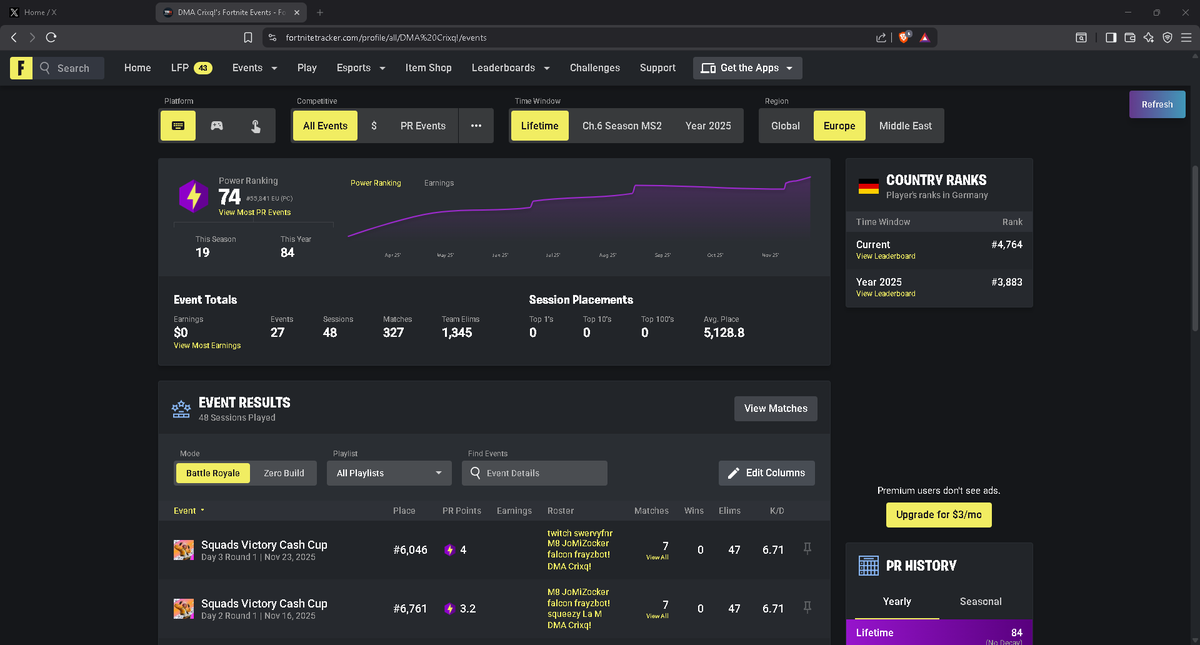Click the View Matches button
Screen dimensions: 1200x645
(776, 408)
